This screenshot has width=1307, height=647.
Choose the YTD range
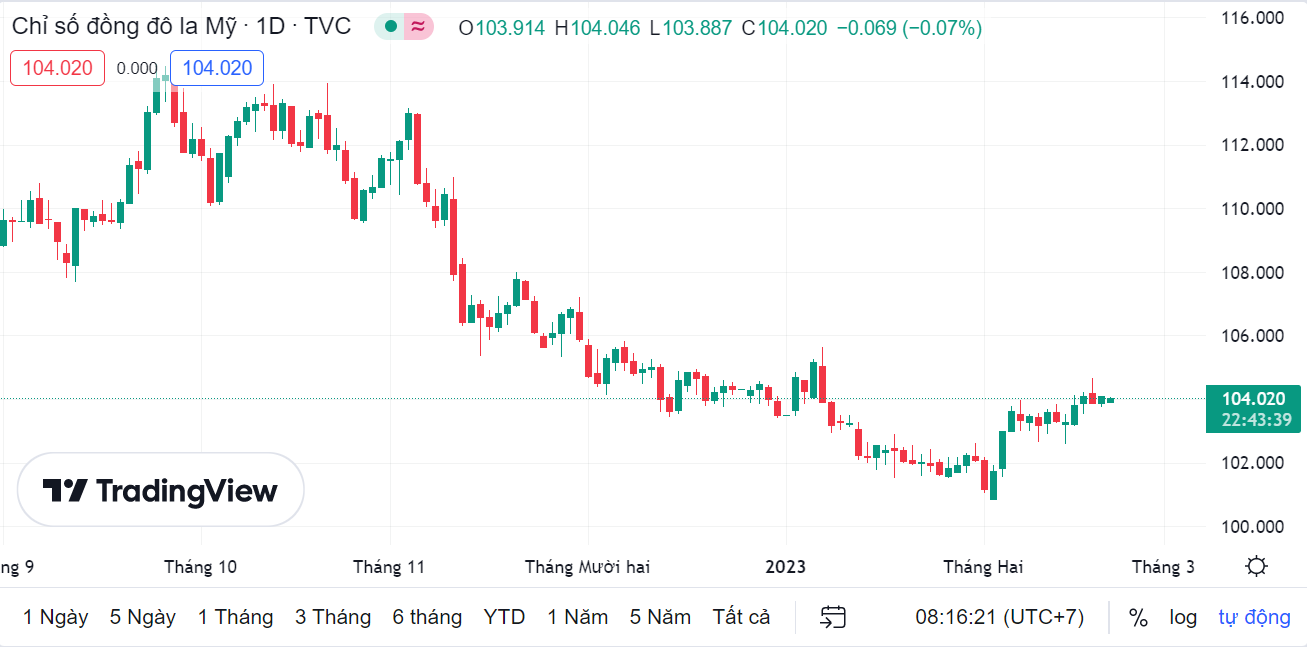tap(504, 617)
